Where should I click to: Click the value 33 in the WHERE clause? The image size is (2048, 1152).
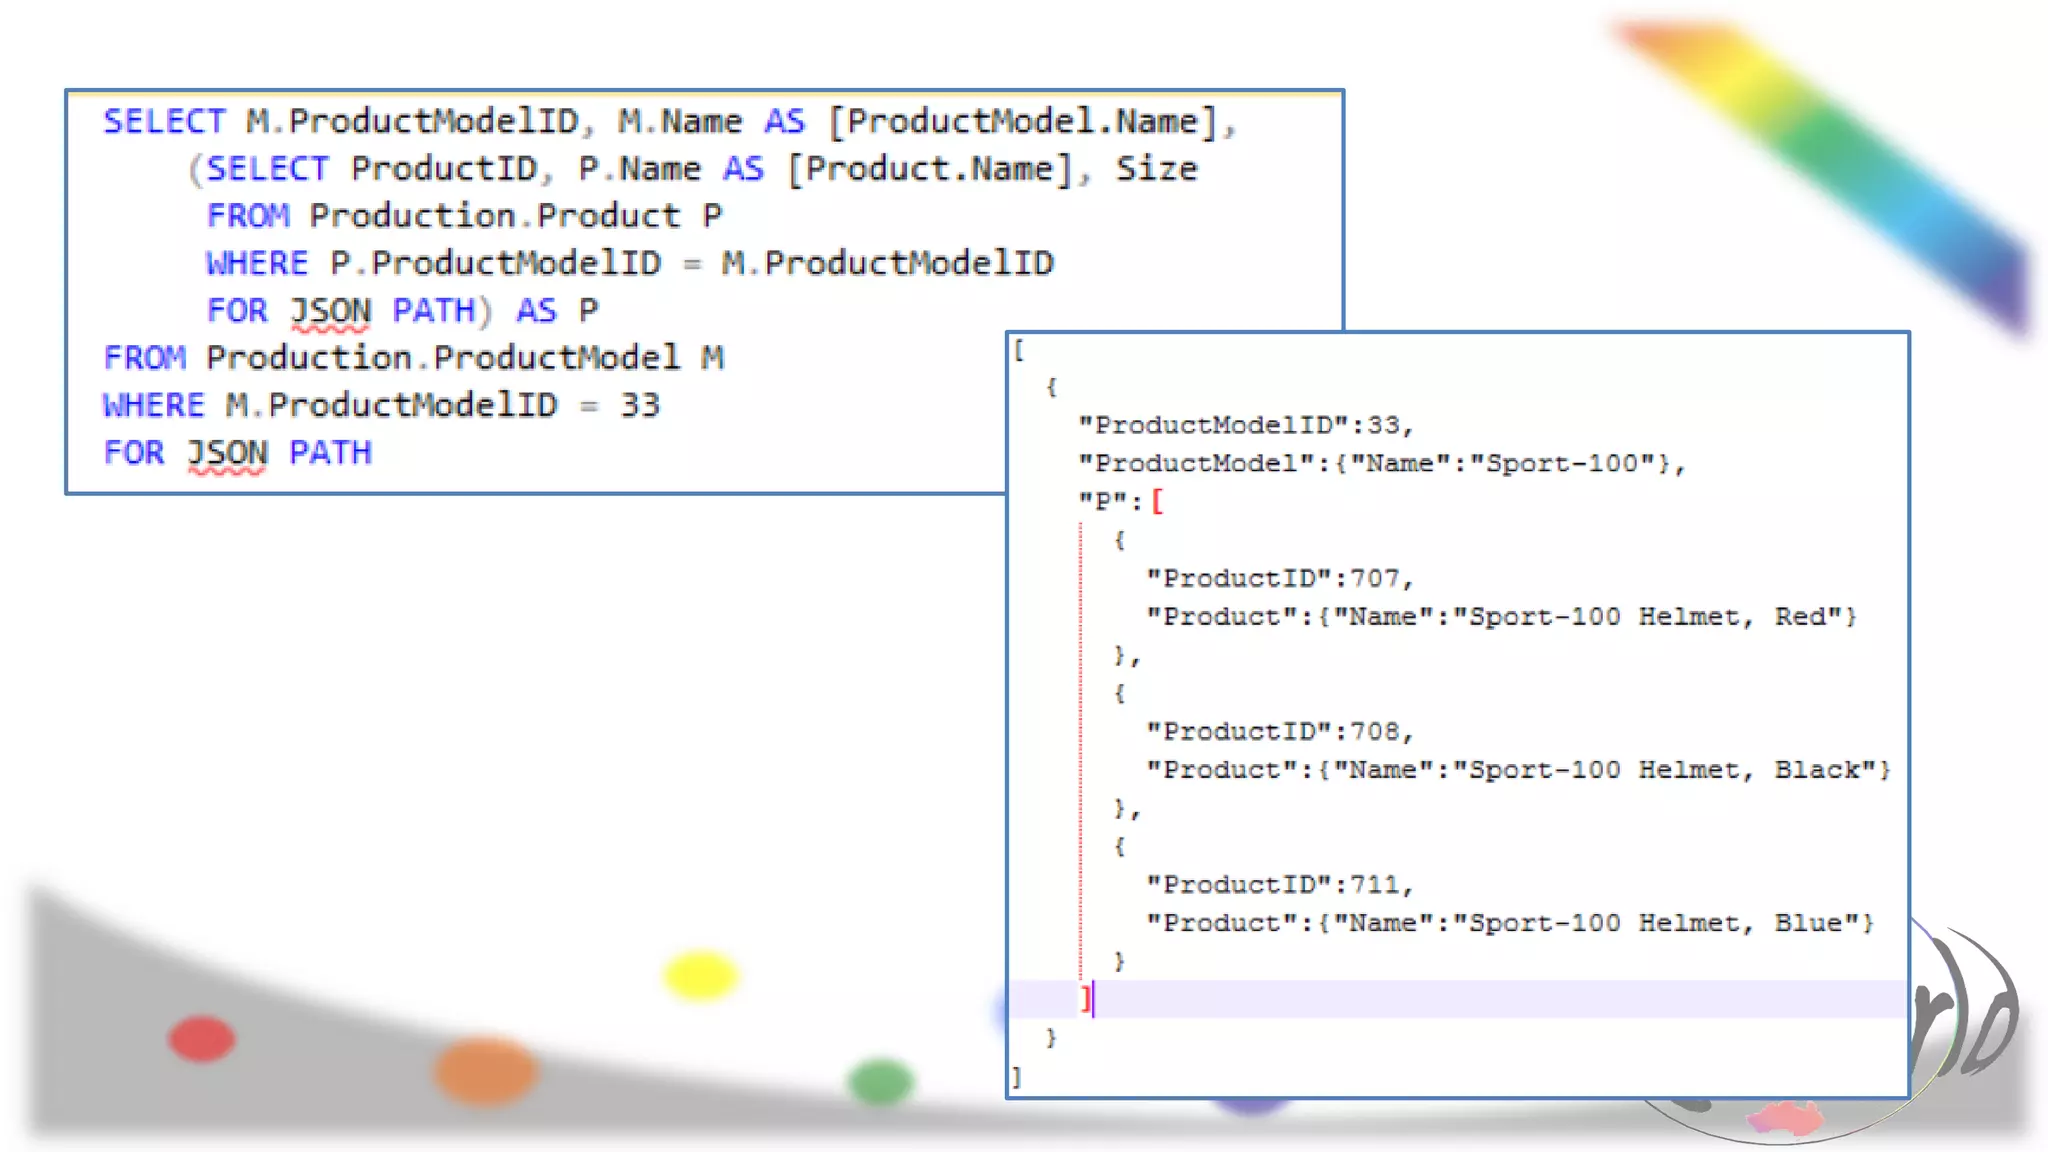640,405
